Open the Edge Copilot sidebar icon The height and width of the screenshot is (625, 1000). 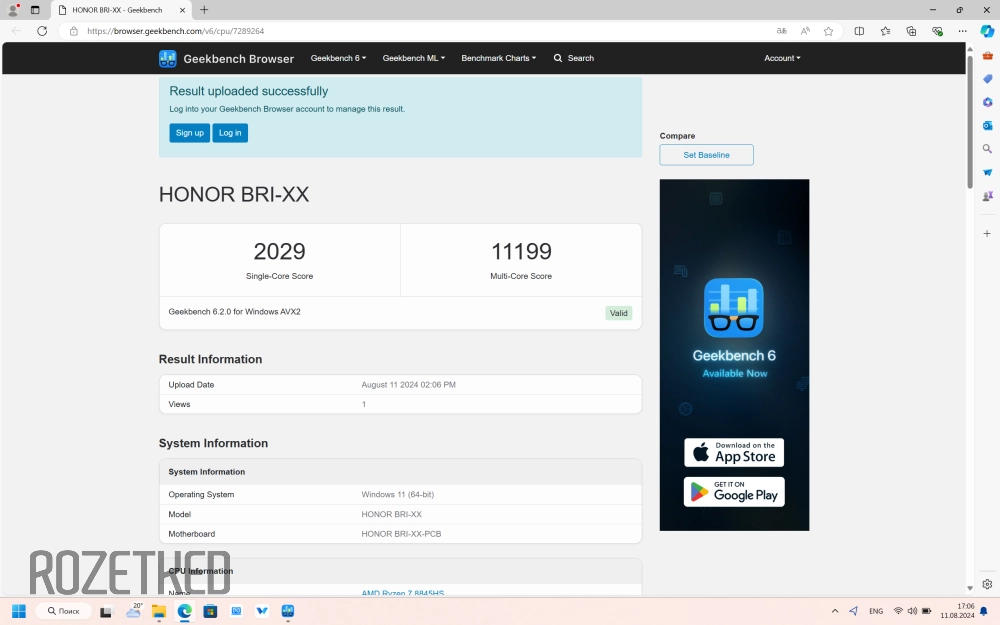(986, 31)
